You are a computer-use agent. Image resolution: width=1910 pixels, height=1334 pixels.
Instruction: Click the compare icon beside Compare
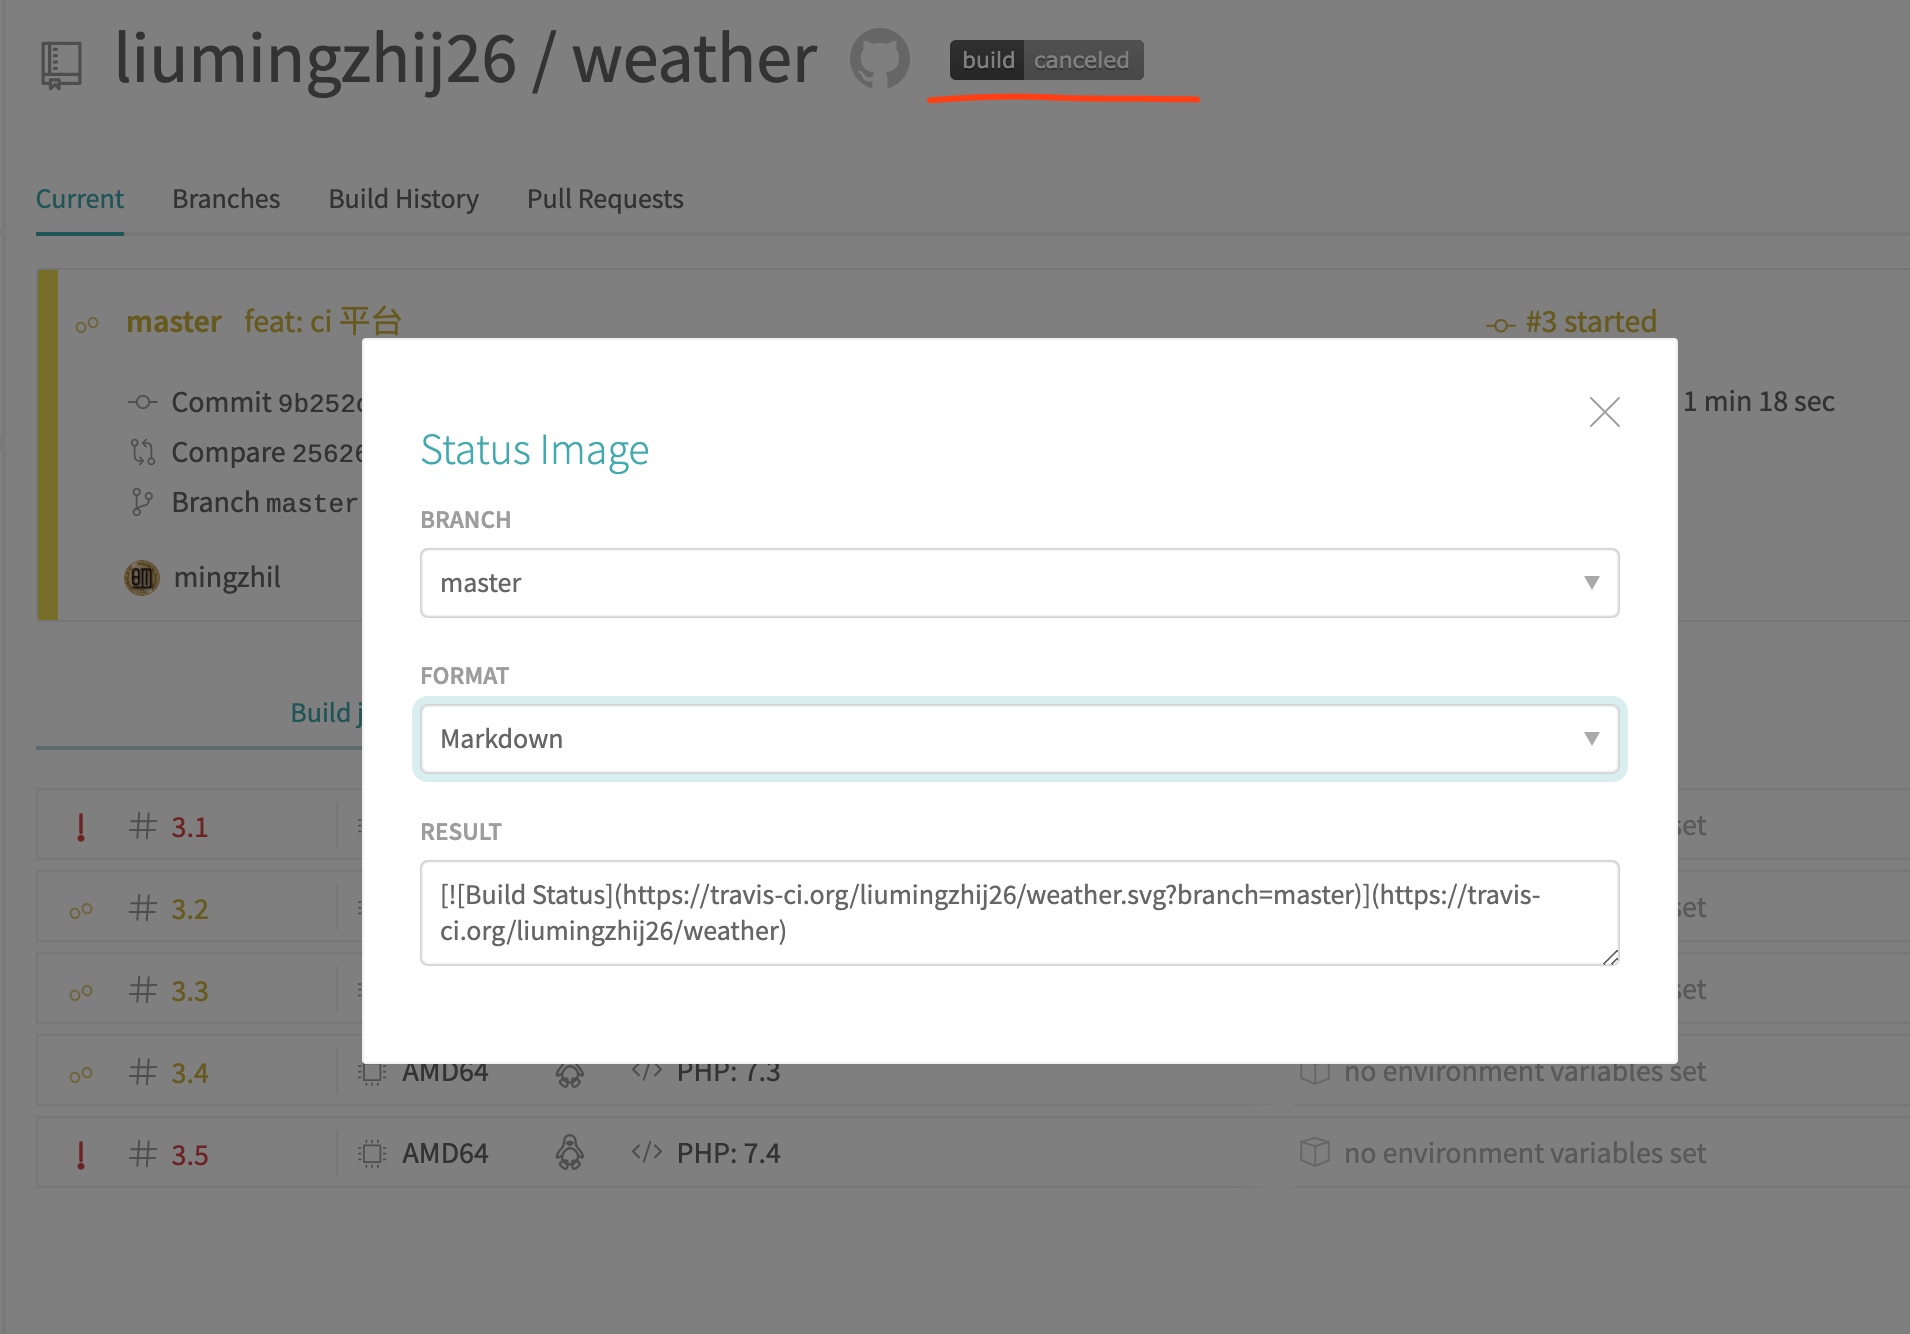pos(143,452)
